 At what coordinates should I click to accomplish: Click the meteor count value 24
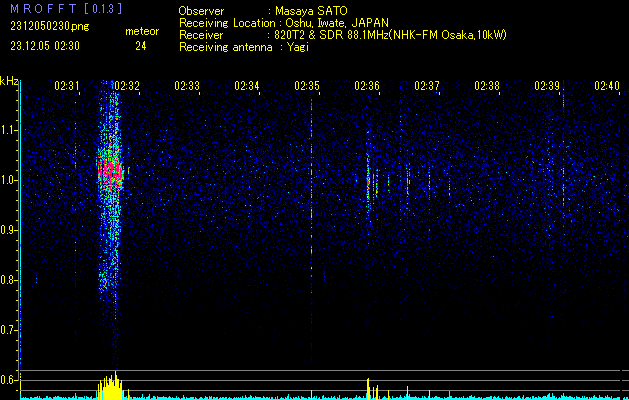(x=141, y=46)
